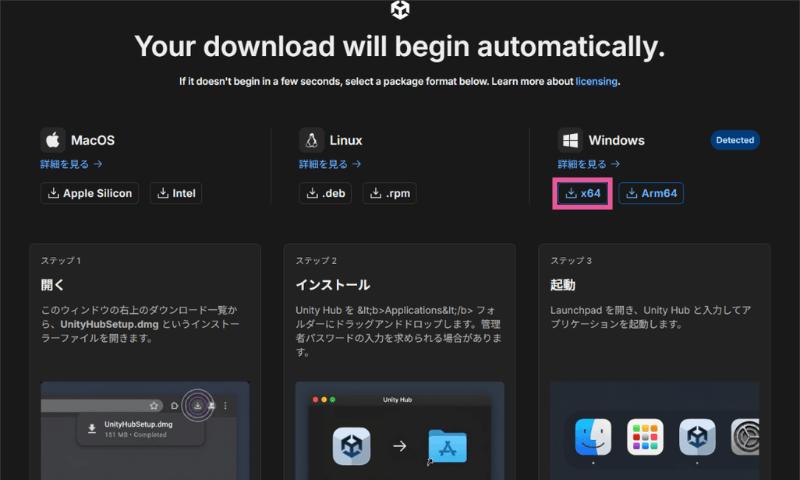Download the .deb package
800x480 pixels.
pos(326,193)
